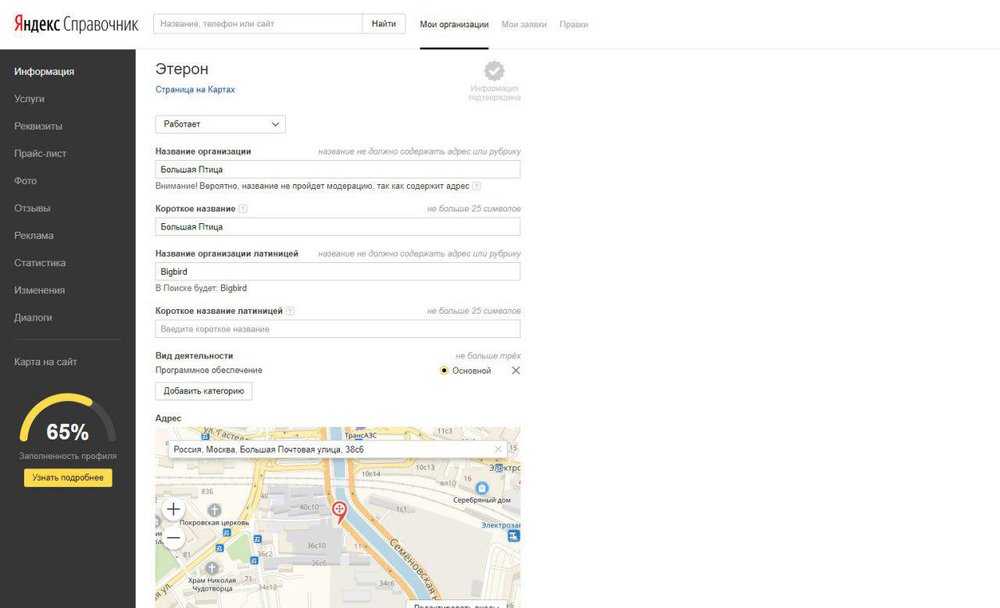Click the Название организации латиницей field

coord(337,272)
